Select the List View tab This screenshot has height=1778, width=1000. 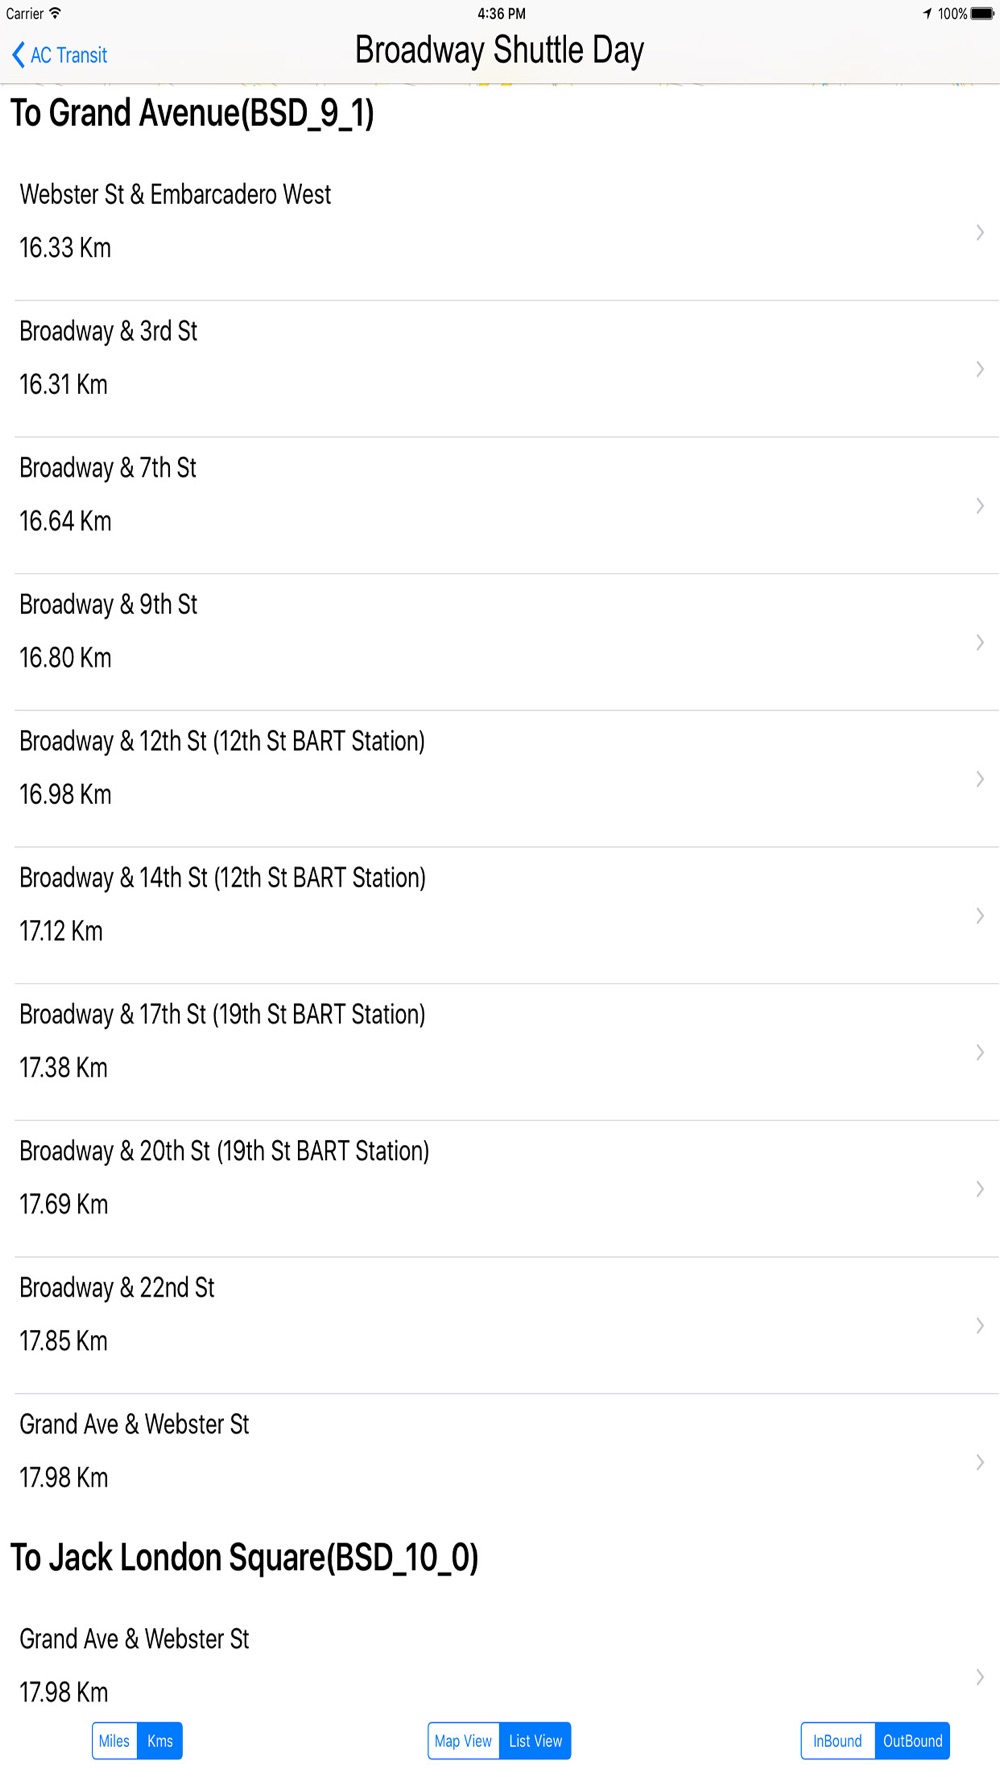coord(535,1741)
